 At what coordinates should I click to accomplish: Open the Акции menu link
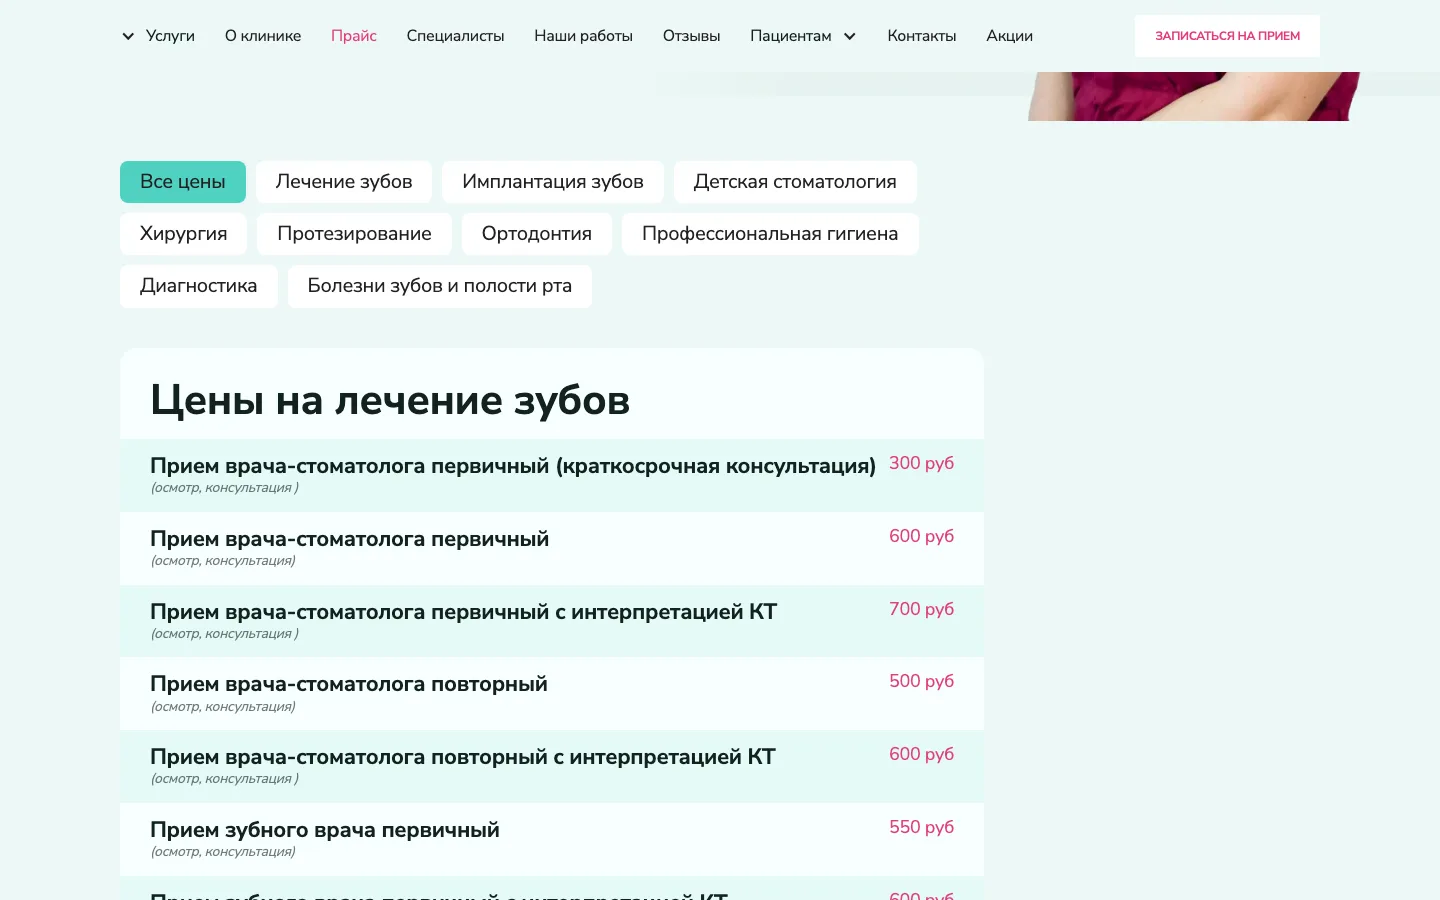[1009, 36]
